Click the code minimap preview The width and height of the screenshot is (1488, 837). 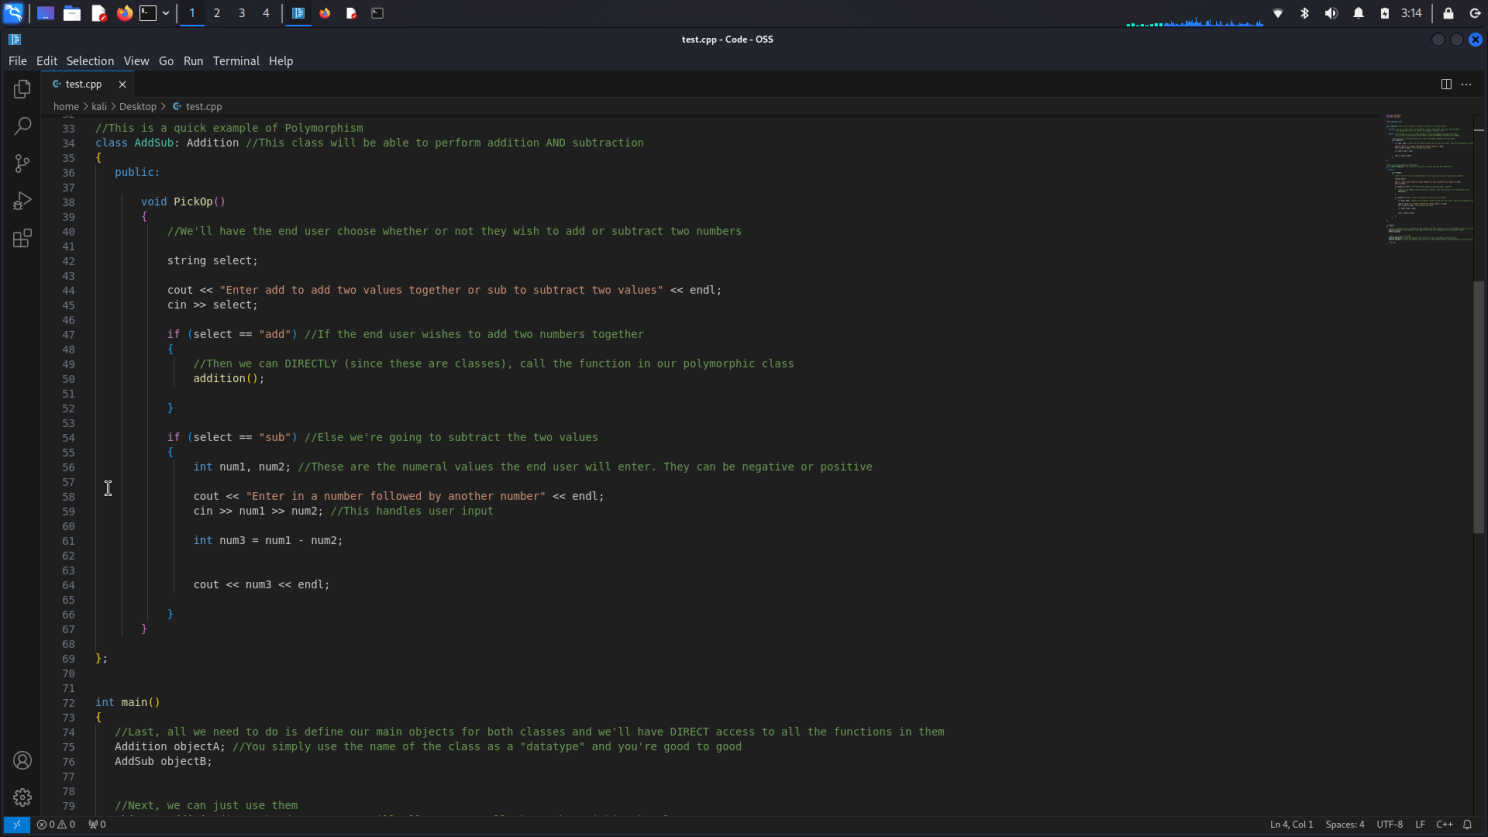coord(1429,180)
